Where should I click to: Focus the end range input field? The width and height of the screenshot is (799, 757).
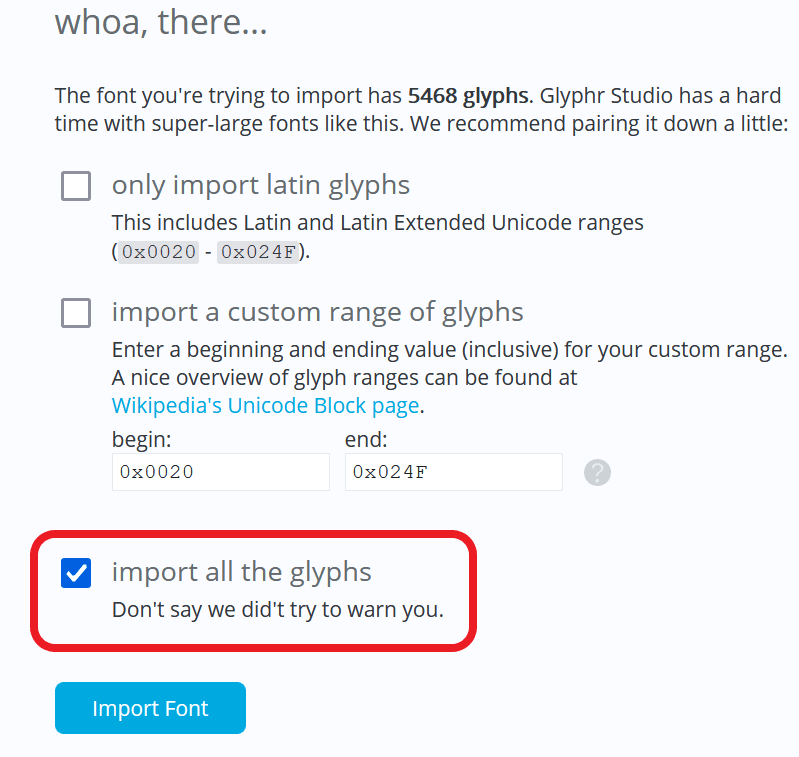[x=453, y=472]
